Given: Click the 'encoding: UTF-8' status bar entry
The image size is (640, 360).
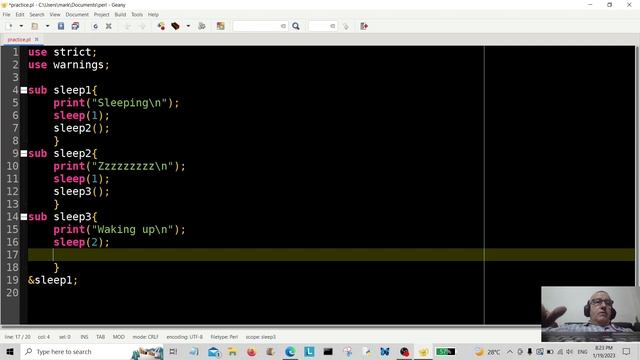Looking at the screenshot, I should point(184,337).
